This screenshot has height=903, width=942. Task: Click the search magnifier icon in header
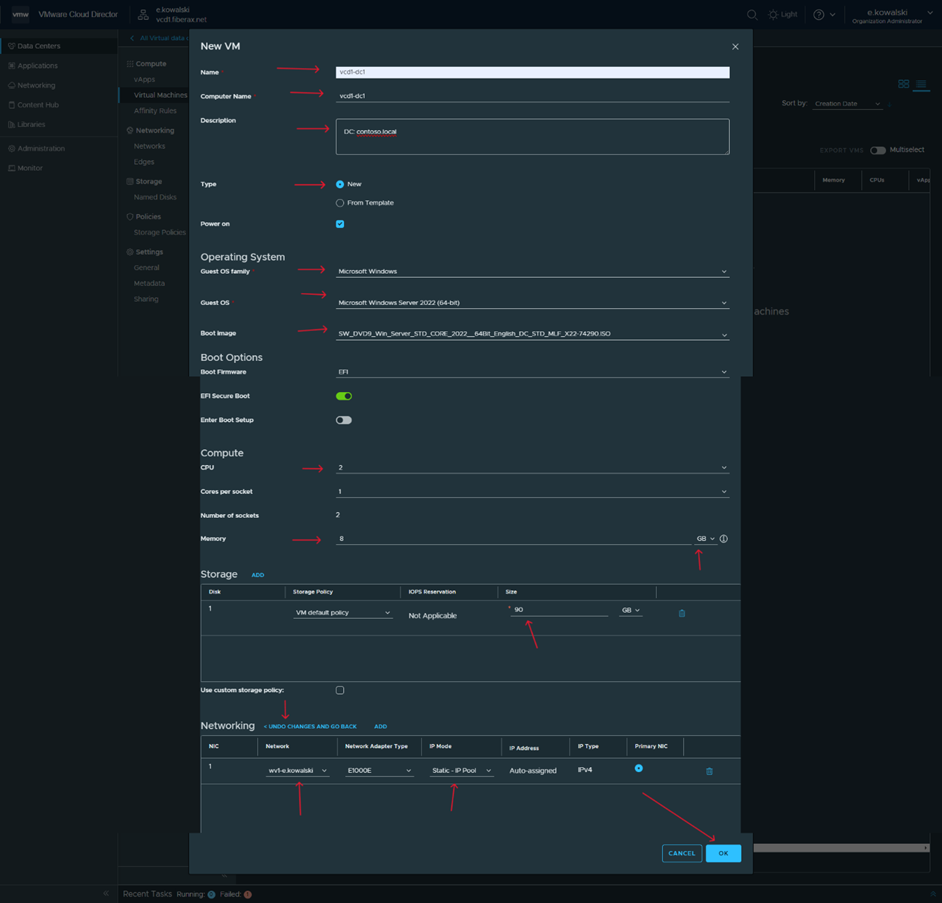coord(752,15)
